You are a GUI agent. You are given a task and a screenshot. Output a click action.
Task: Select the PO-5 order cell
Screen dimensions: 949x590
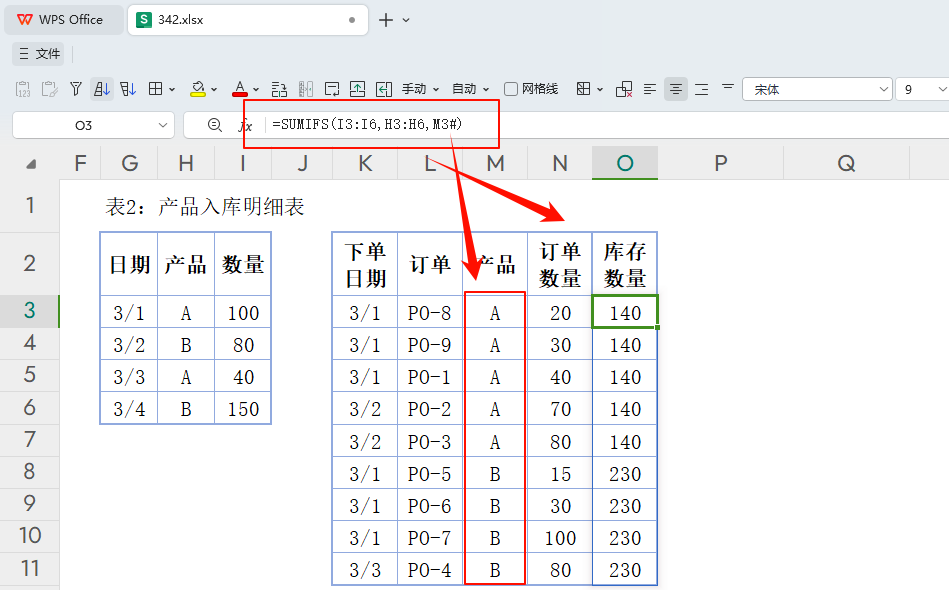pyautogui.click(x=430, y=474)
